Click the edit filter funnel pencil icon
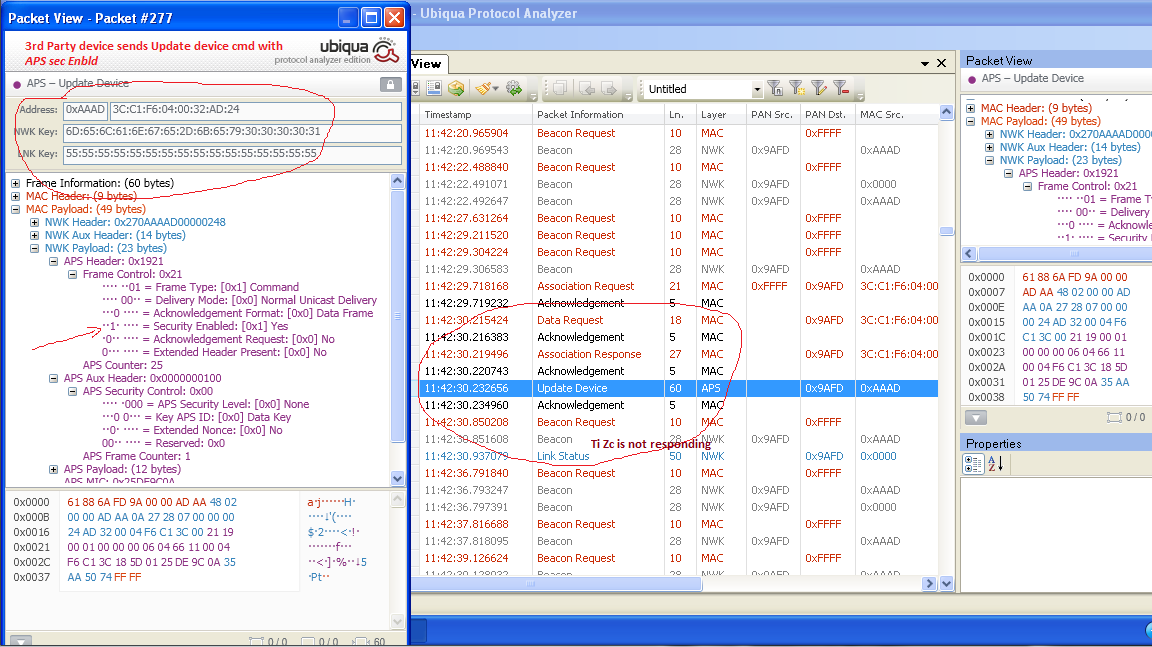The image size is (1152, 647). pos(819,89)
